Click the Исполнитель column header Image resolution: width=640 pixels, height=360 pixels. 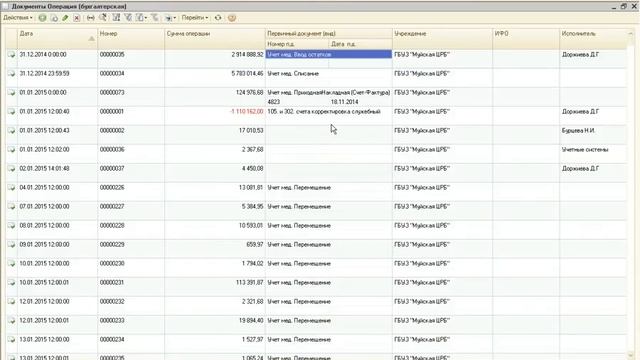tap(593, 38)
